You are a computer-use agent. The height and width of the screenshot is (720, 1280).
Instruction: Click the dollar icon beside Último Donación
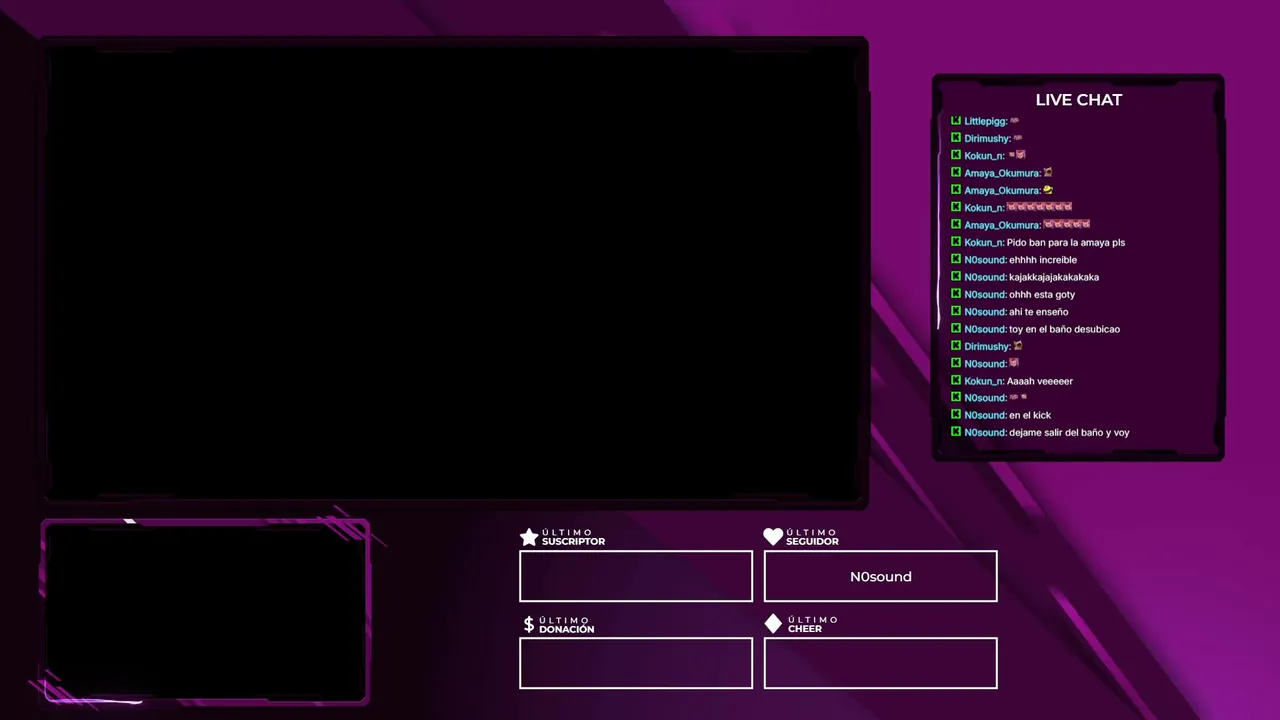529,625
